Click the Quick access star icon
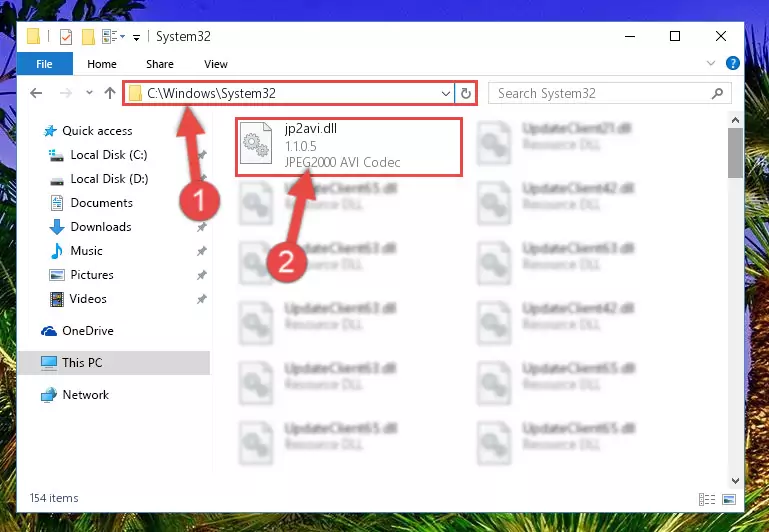Viewport: 769px width, 532px height. [50, 131]
